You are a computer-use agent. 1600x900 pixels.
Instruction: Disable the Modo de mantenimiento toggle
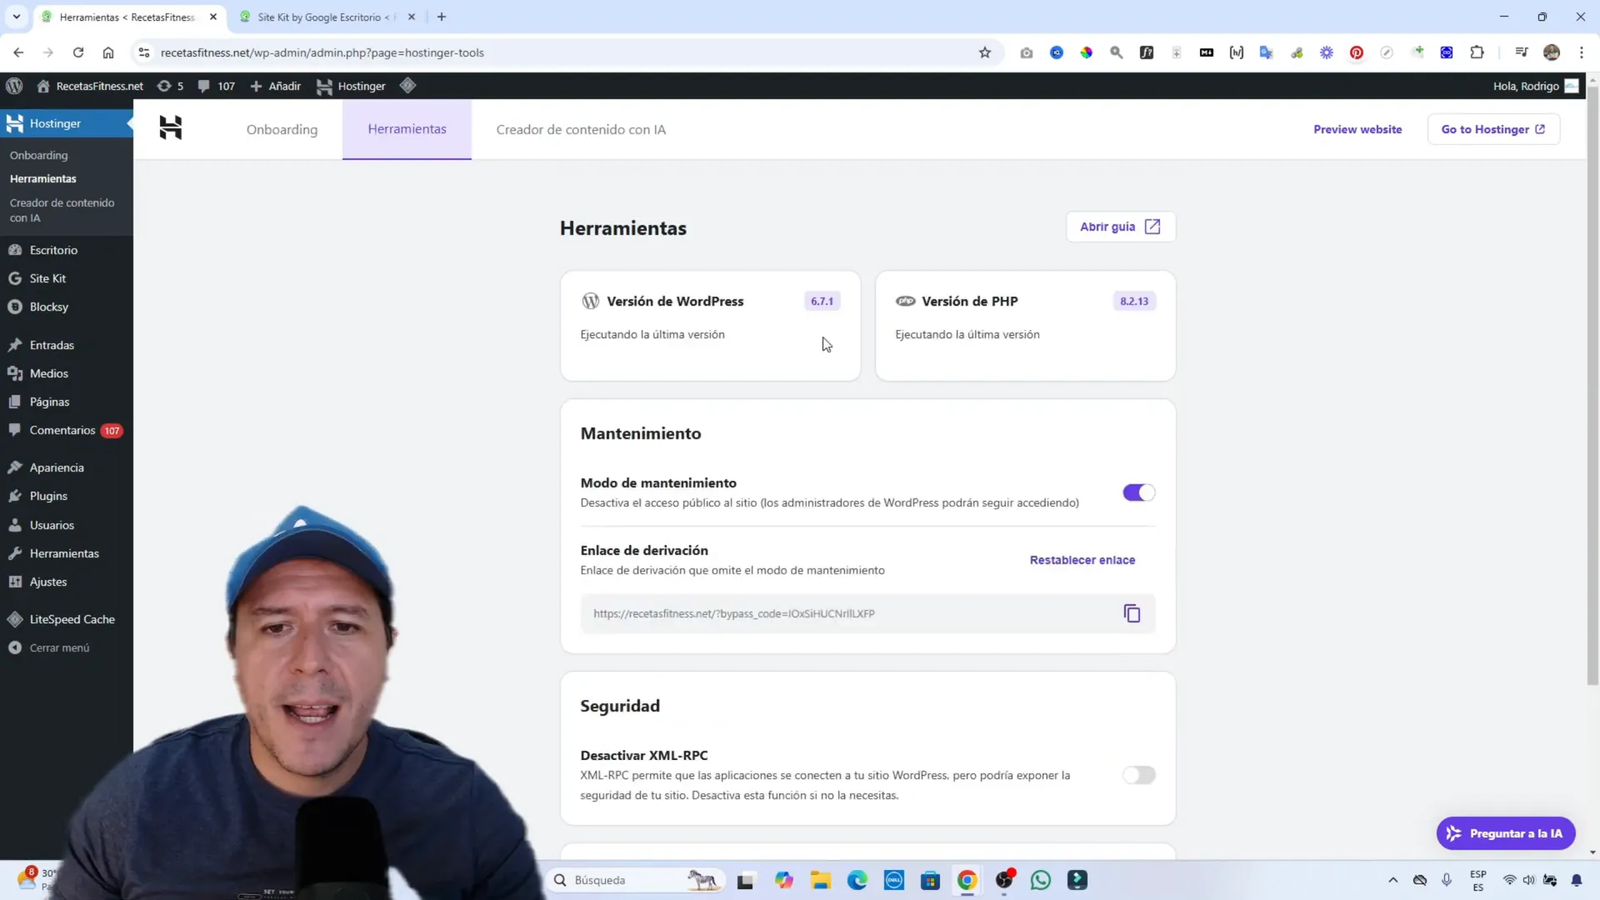(1138, 492)
